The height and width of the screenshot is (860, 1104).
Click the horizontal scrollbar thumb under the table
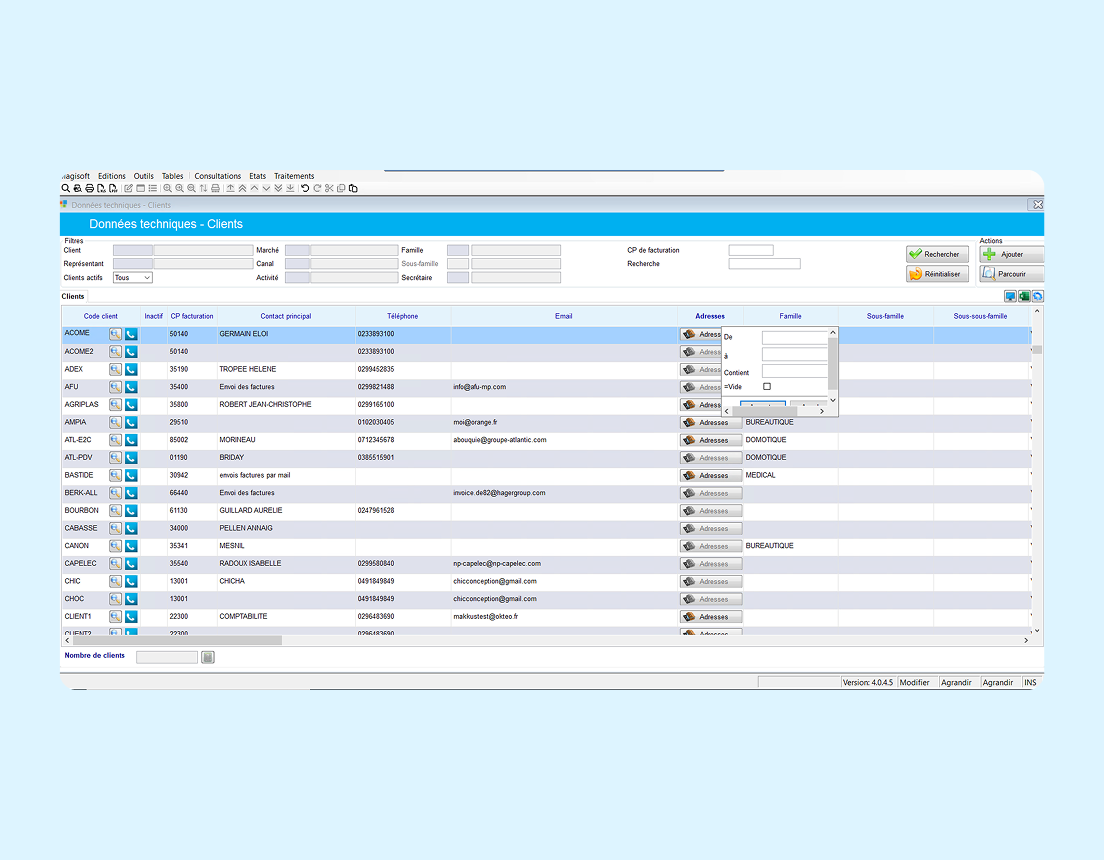(177, 641)
